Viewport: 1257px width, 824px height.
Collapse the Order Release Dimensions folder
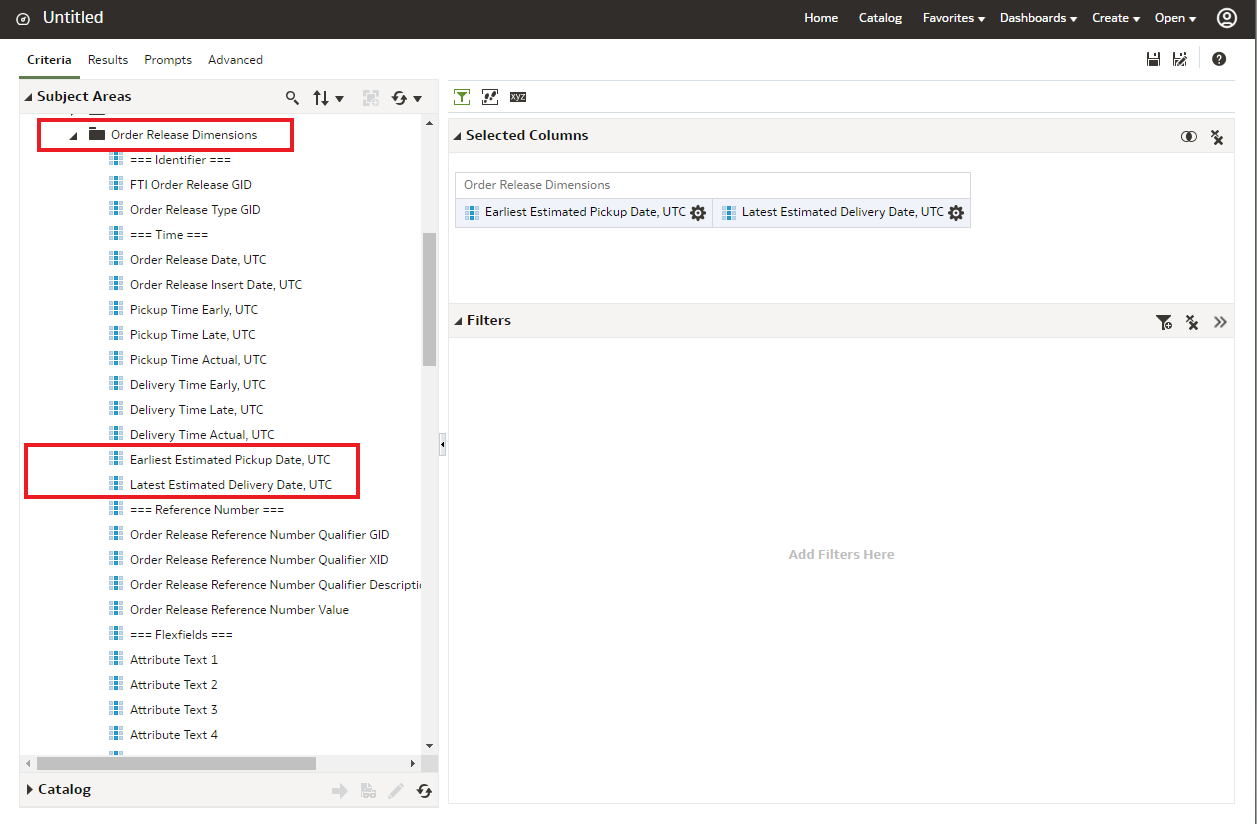pyautogui.click(x=73, y=136)
